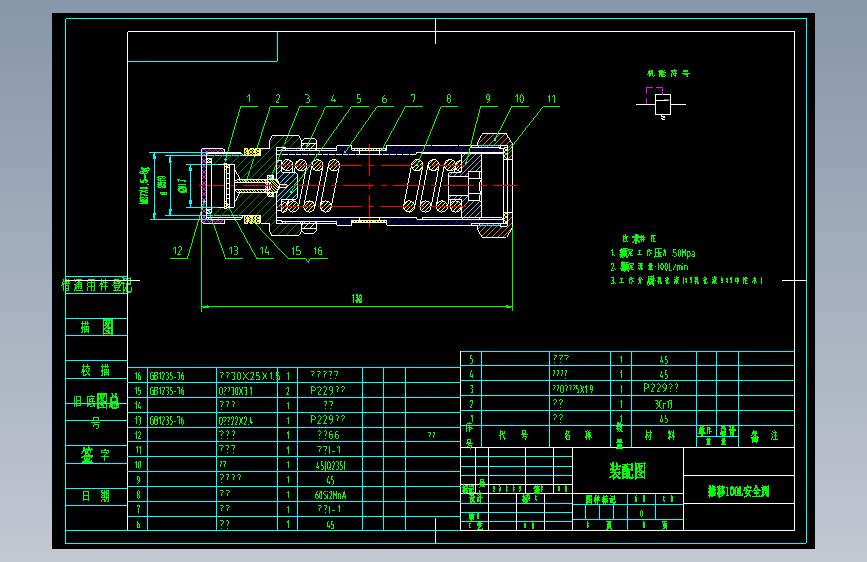Click "GB1235-76" in parts list row 15
The image size is (867, 562).
(x=167, y=391)
